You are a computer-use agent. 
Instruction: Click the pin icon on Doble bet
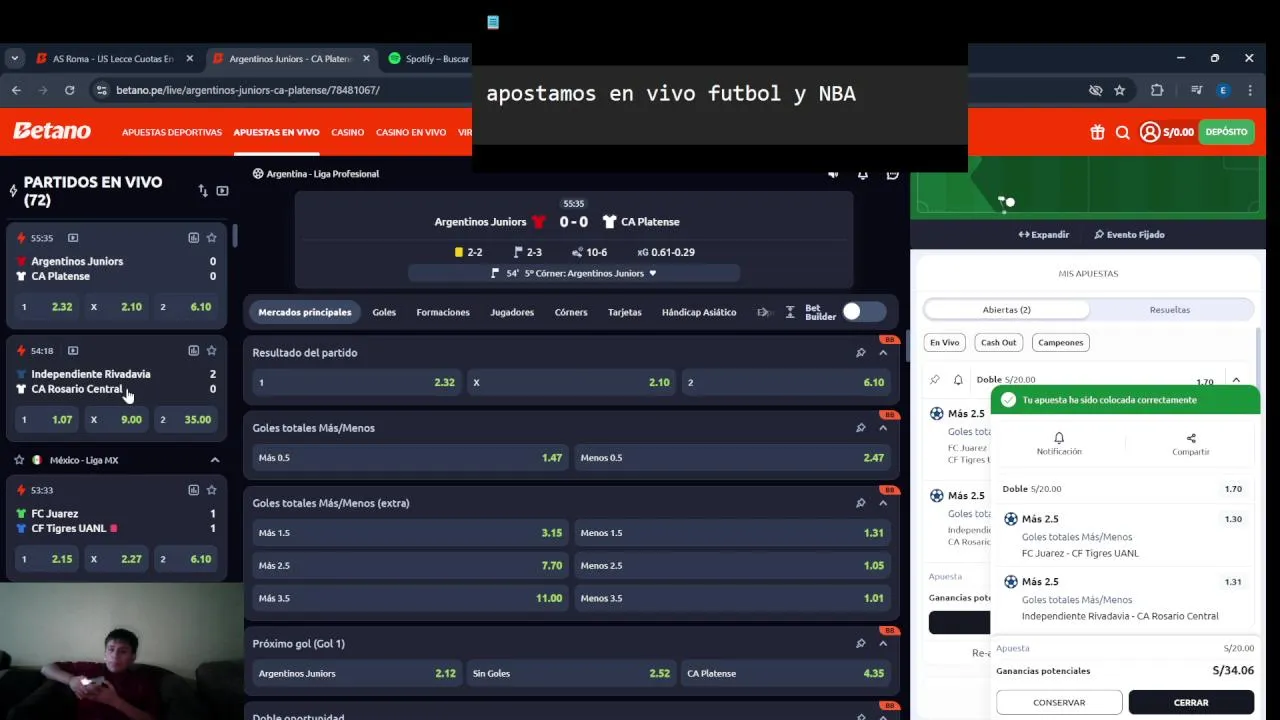click(x=935, y=380)
